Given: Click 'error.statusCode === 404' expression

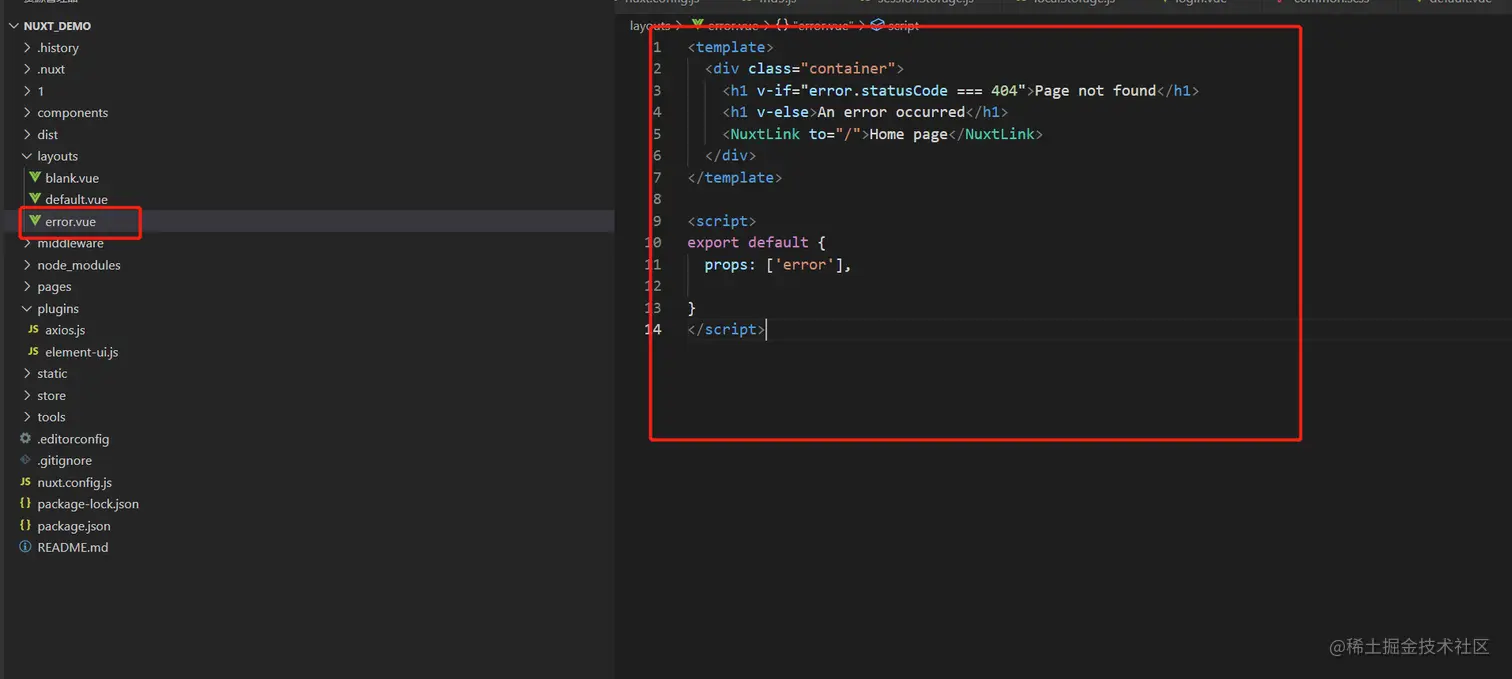Looking at the screenshot, I should point(913,91).
